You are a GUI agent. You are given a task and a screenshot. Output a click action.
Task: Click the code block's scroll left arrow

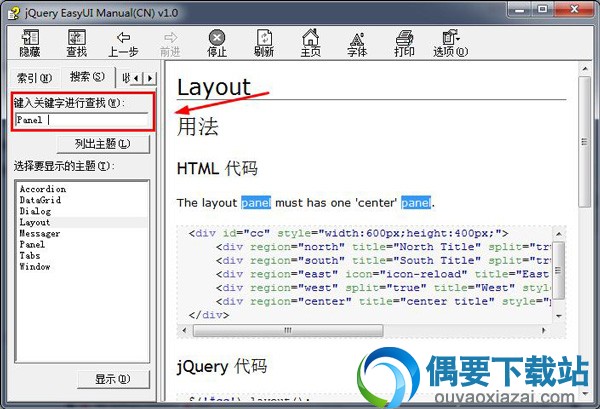(184, 330)
